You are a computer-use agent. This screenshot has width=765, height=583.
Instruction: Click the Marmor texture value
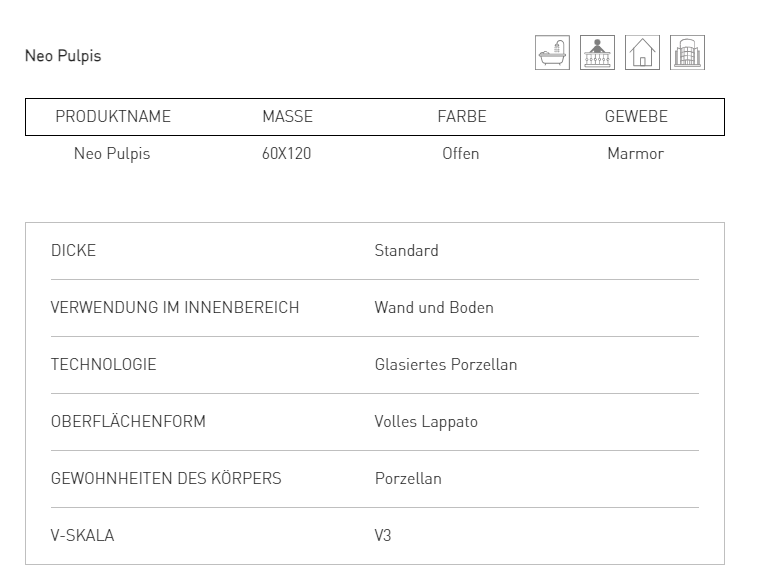coord(636,154)
